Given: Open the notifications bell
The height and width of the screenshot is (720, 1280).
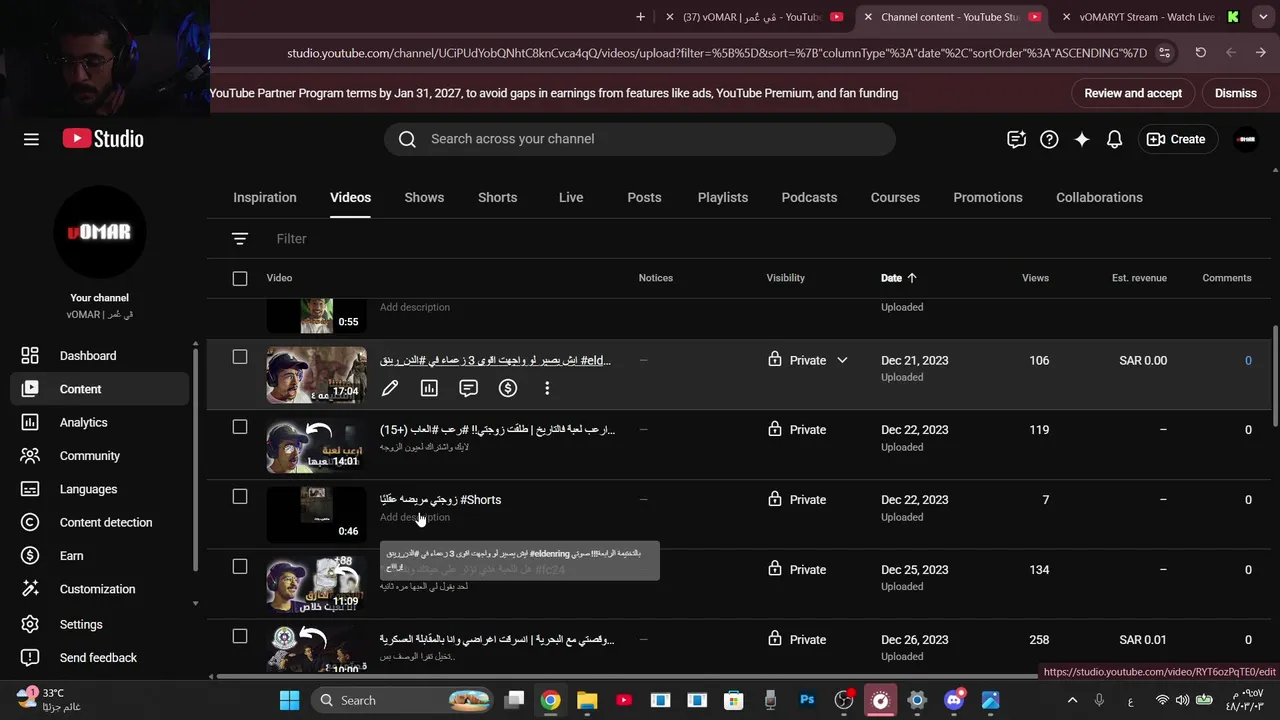Looking at the screenshot, I should tap(1114, 139).
